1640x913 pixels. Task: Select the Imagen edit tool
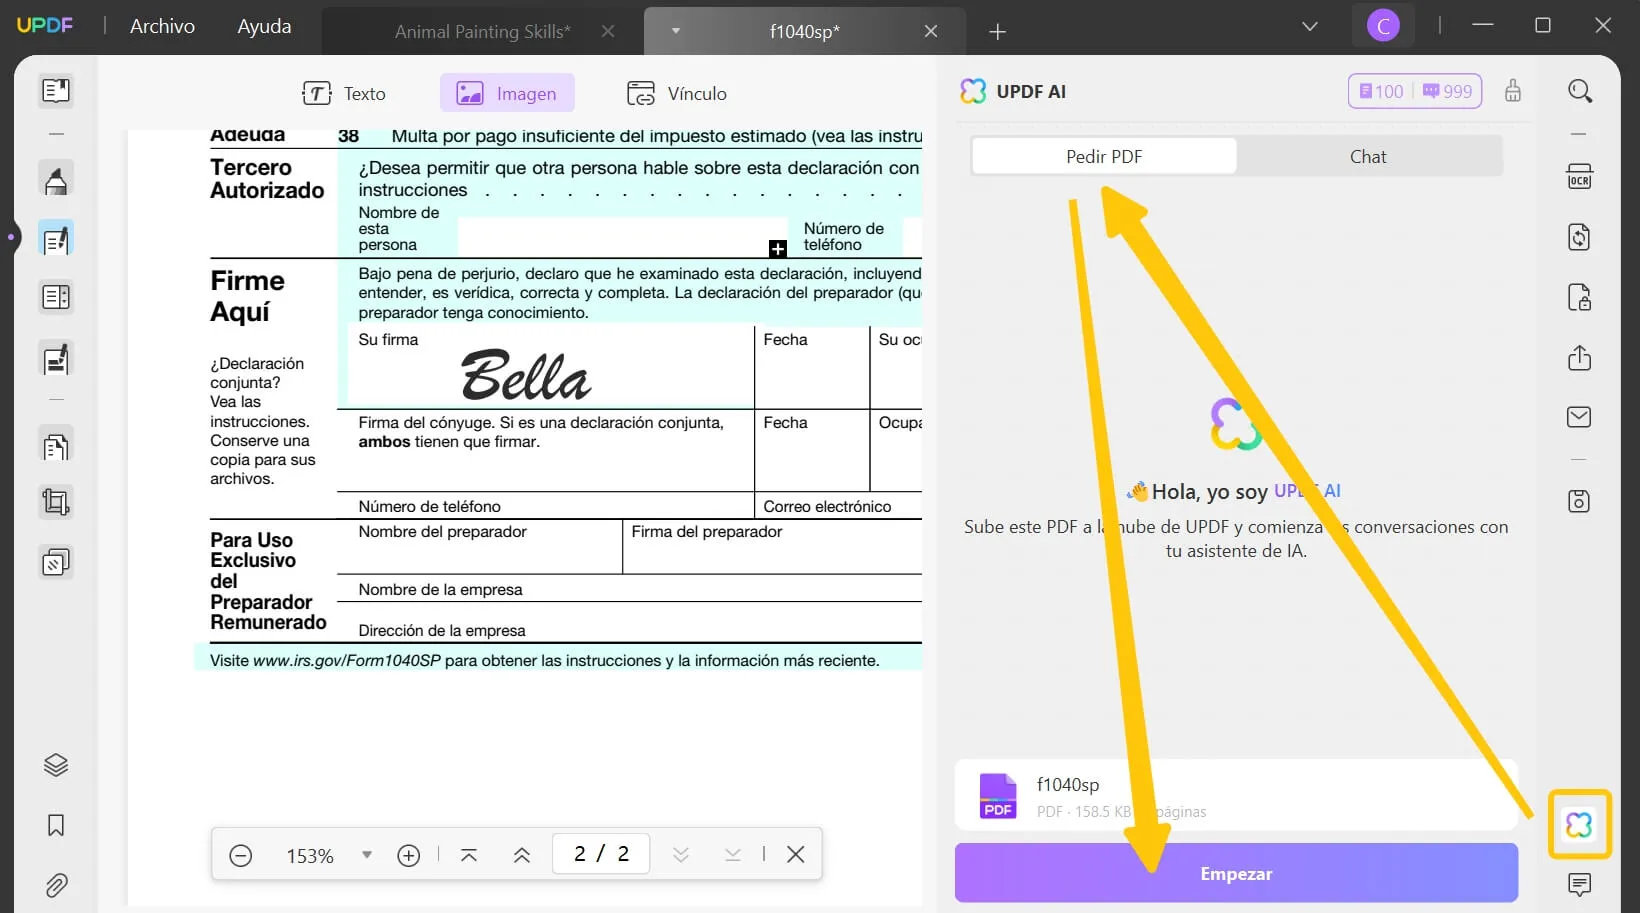507,93
